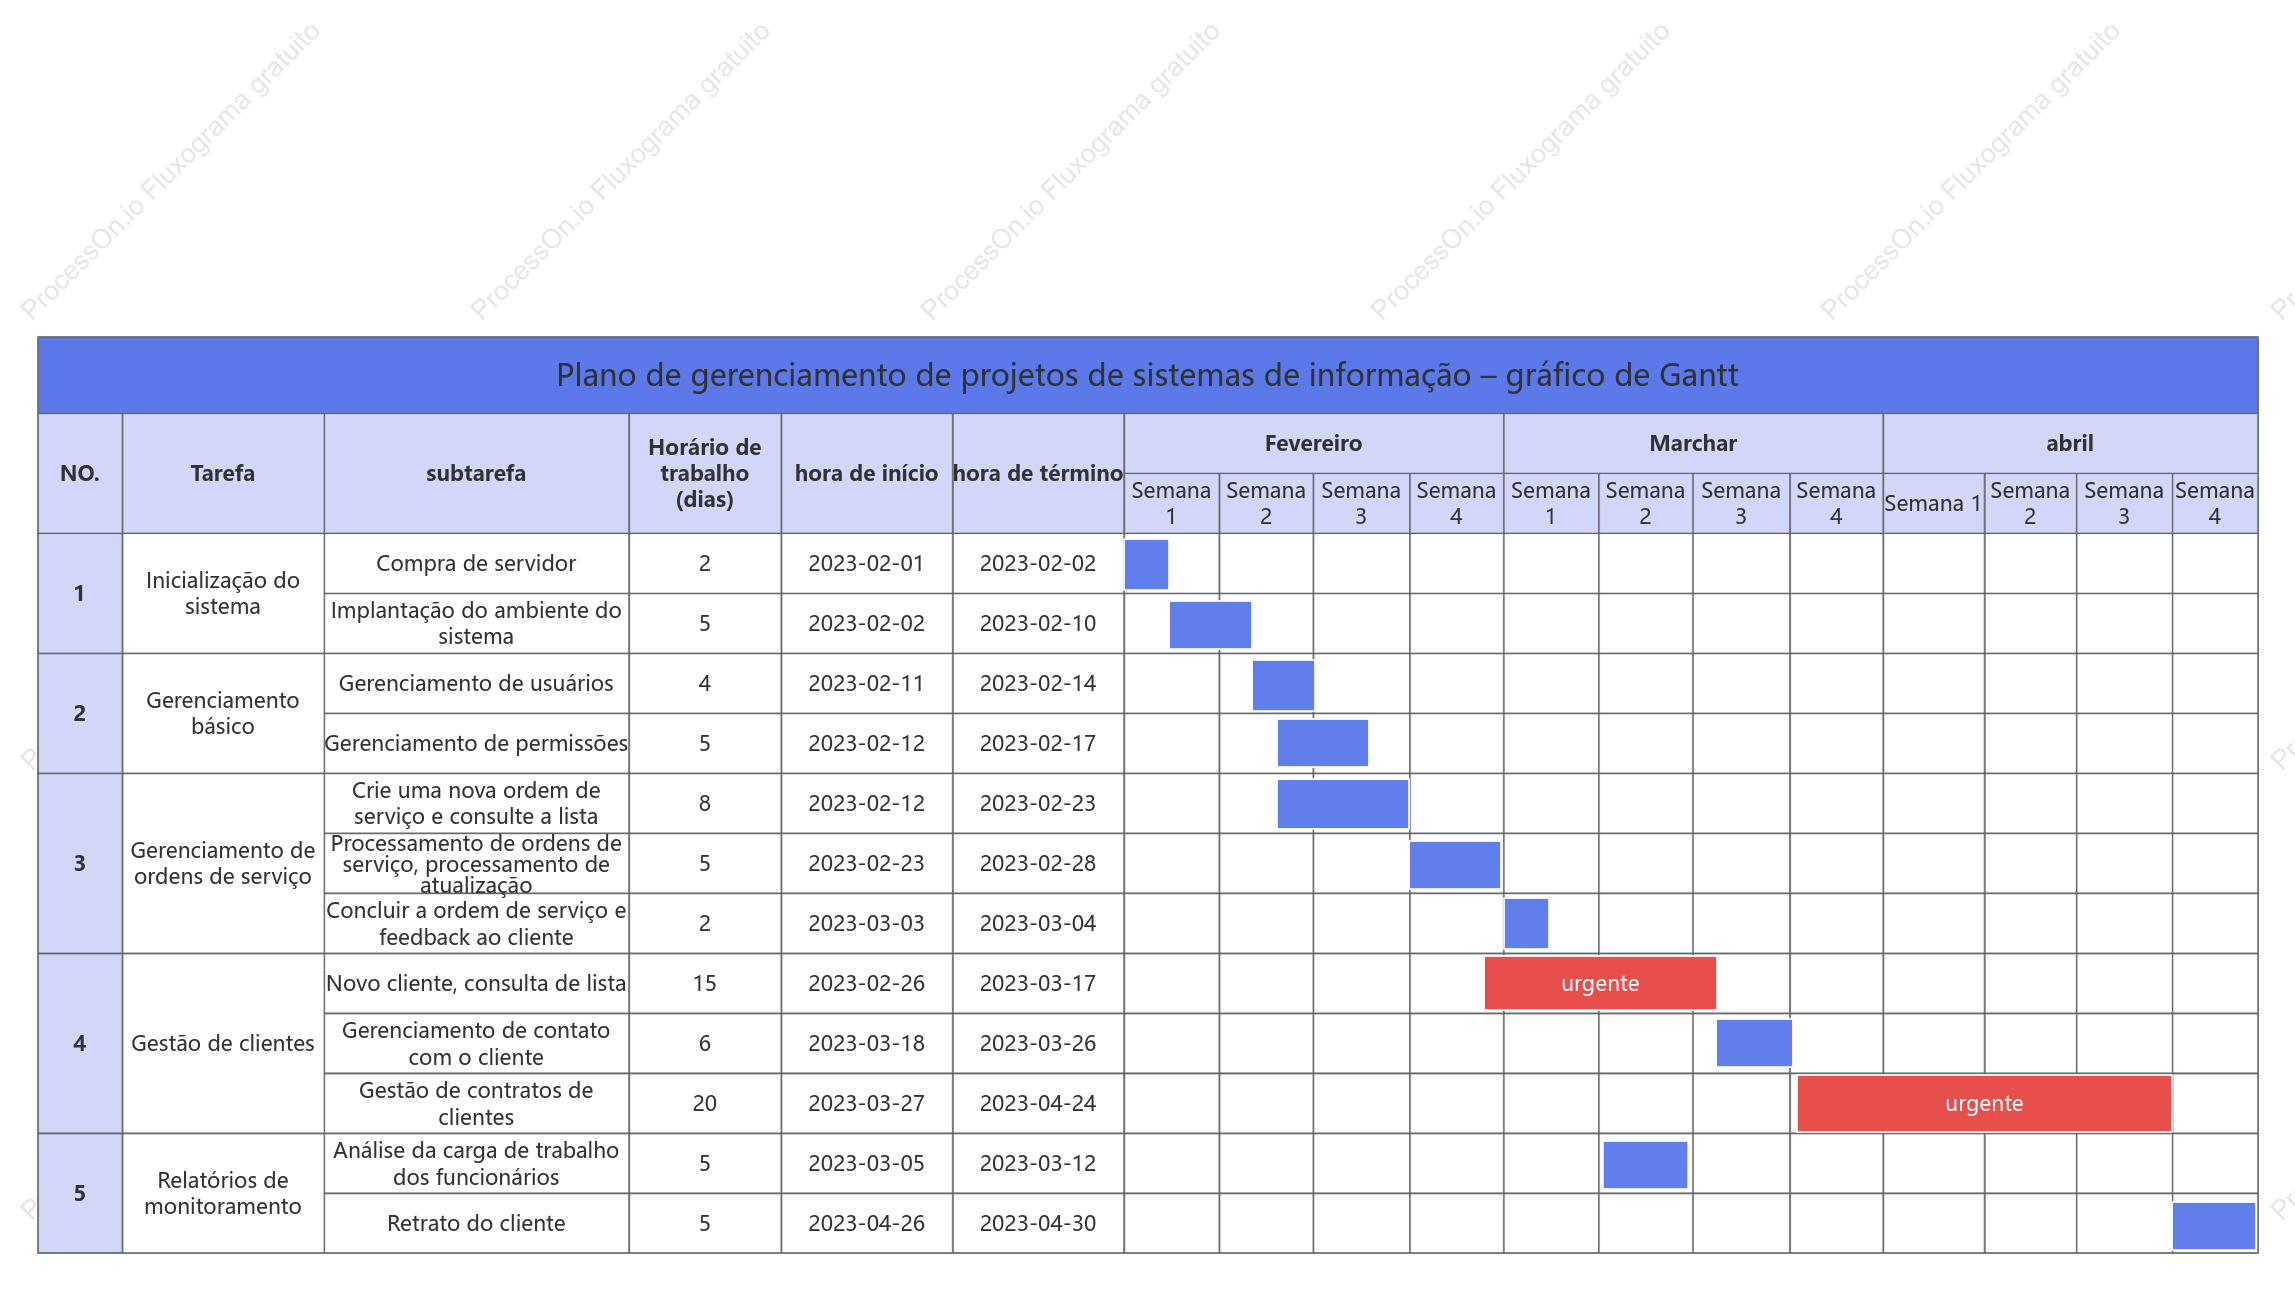Screen dimensions: 2295x1290
Task: Click blue bar for Gerenciamento de contato
Action: (1754, 1043)
